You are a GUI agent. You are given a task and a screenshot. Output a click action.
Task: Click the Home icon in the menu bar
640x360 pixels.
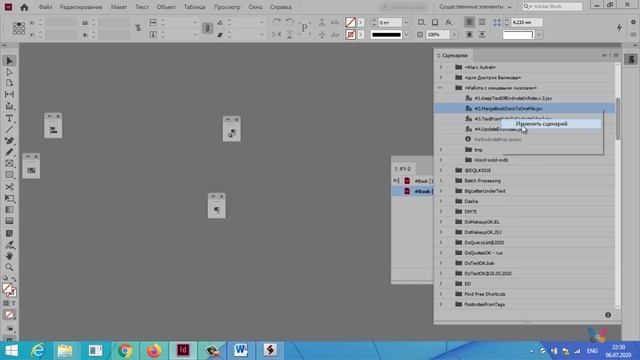pyautogui.click(x=24, y=7)
